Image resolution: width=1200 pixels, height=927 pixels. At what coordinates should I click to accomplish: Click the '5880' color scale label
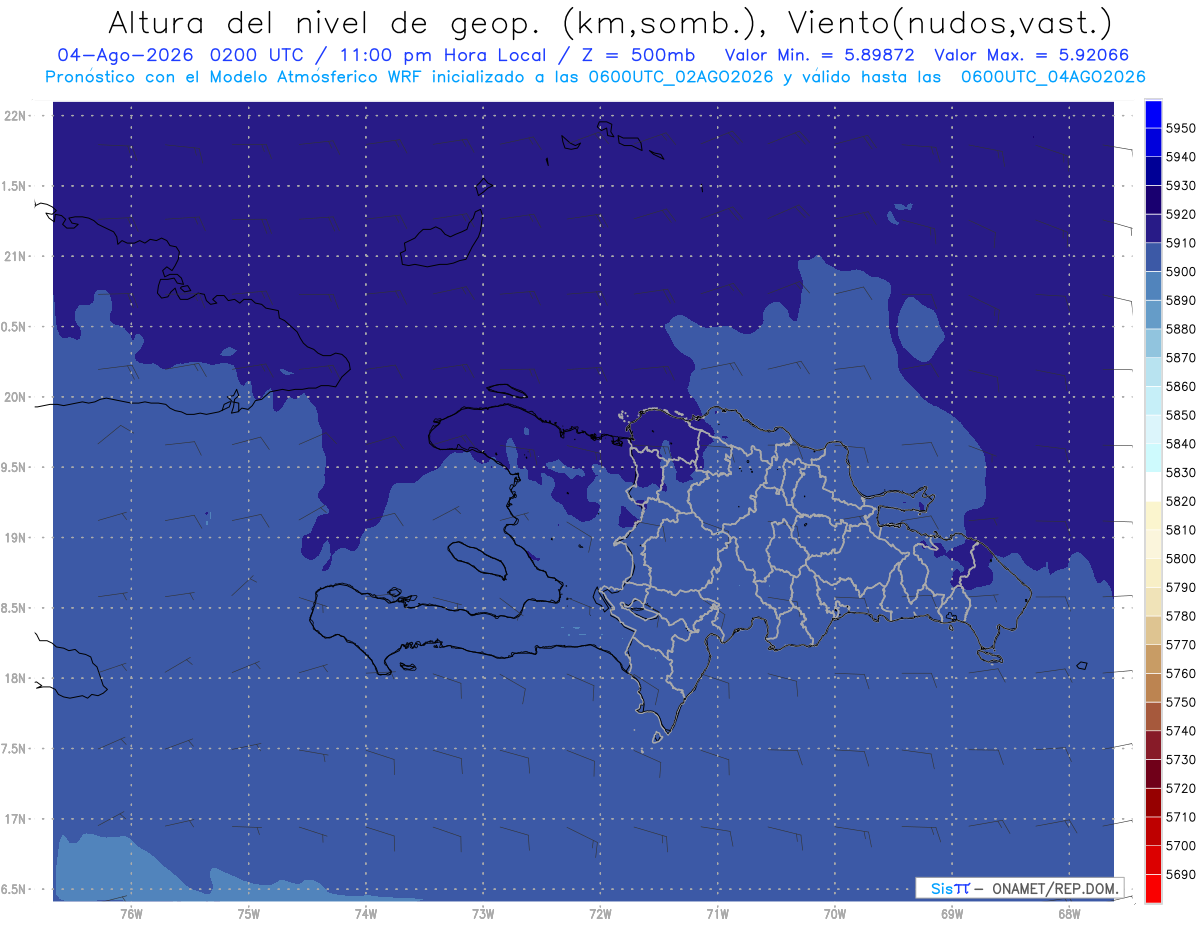point(1181,329)
